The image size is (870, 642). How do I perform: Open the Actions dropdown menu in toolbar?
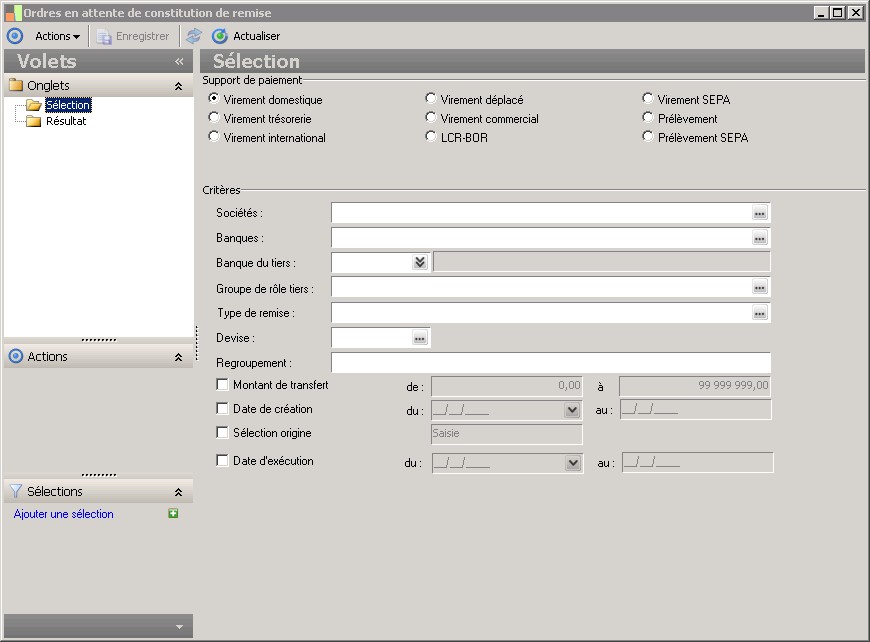point(57,36)
